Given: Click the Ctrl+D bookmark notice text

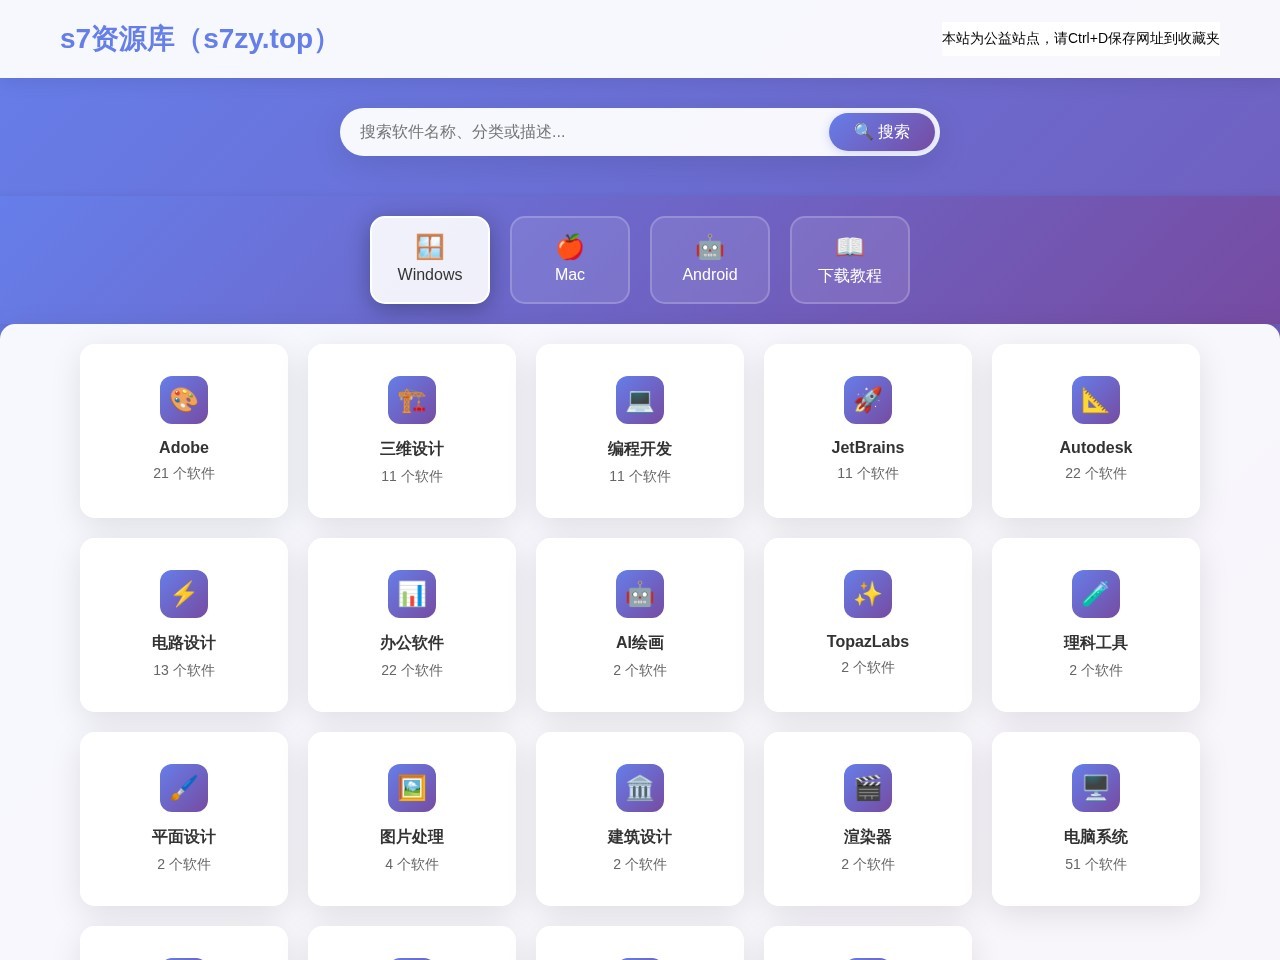Looking at the screenshot, I should pos(1081,38).
